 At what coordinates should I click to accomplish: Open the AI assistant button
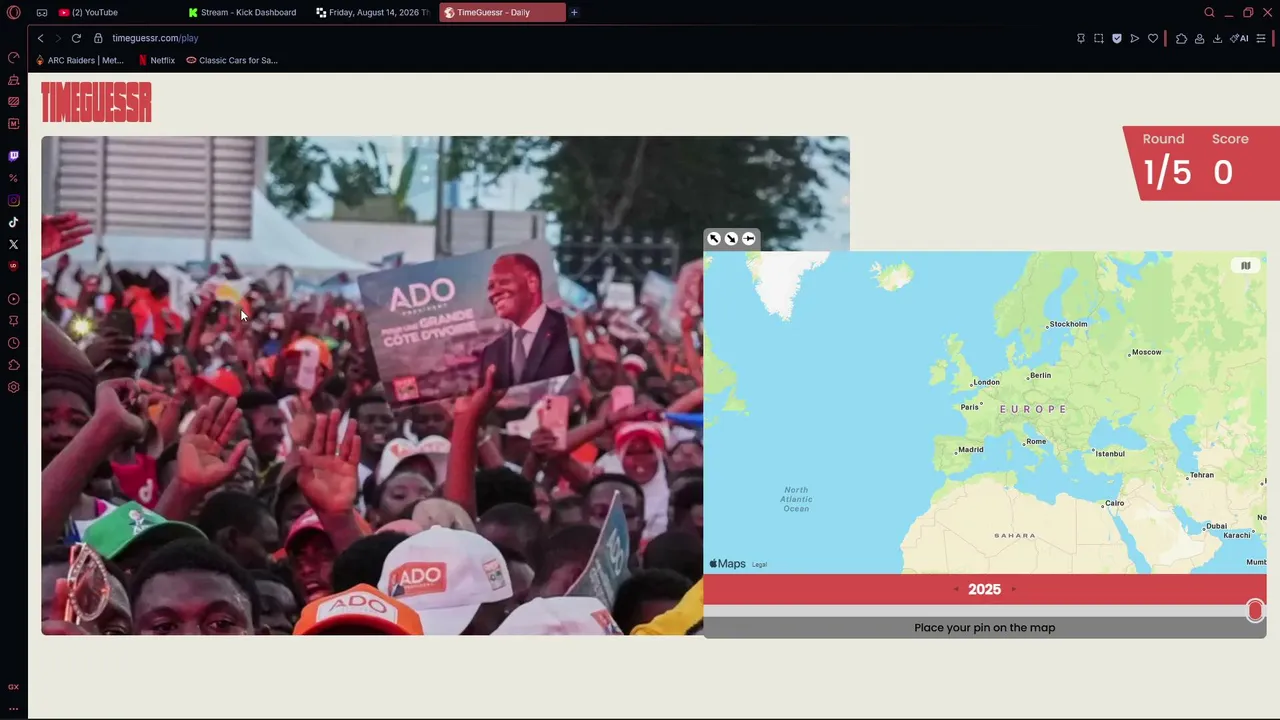(1239, 38)
